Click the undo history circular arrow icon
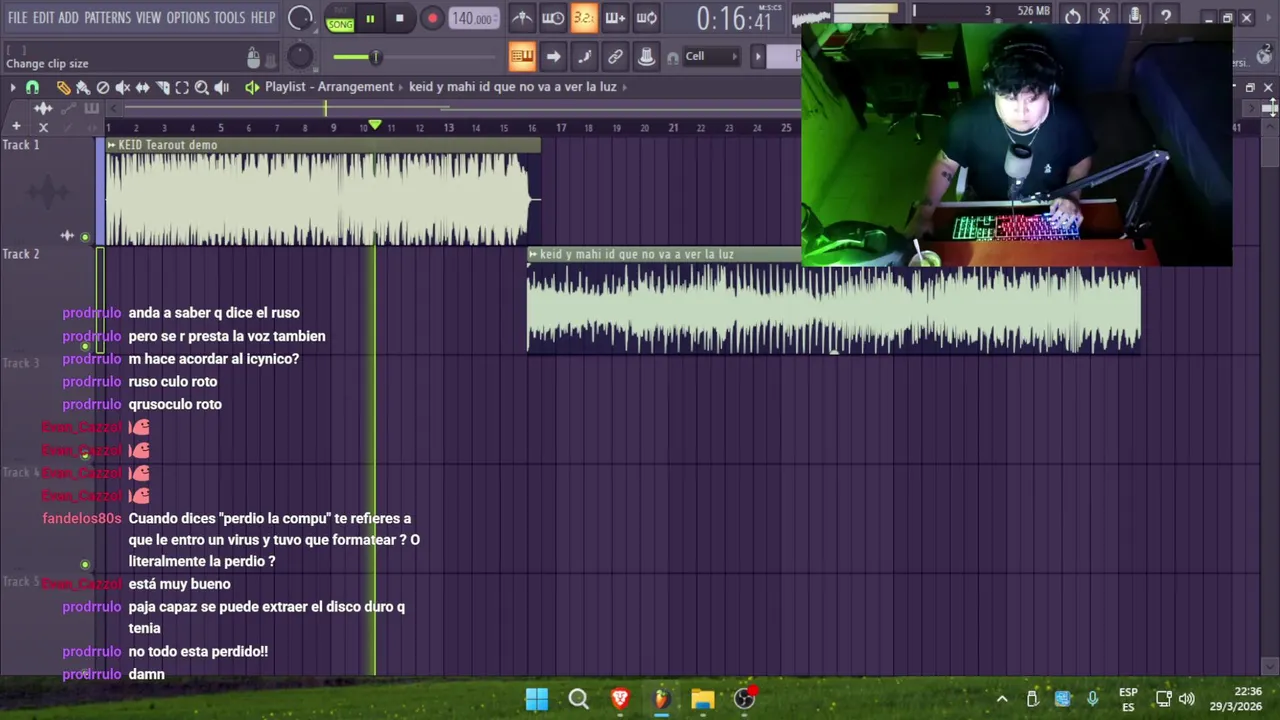 pos(1073,17)
